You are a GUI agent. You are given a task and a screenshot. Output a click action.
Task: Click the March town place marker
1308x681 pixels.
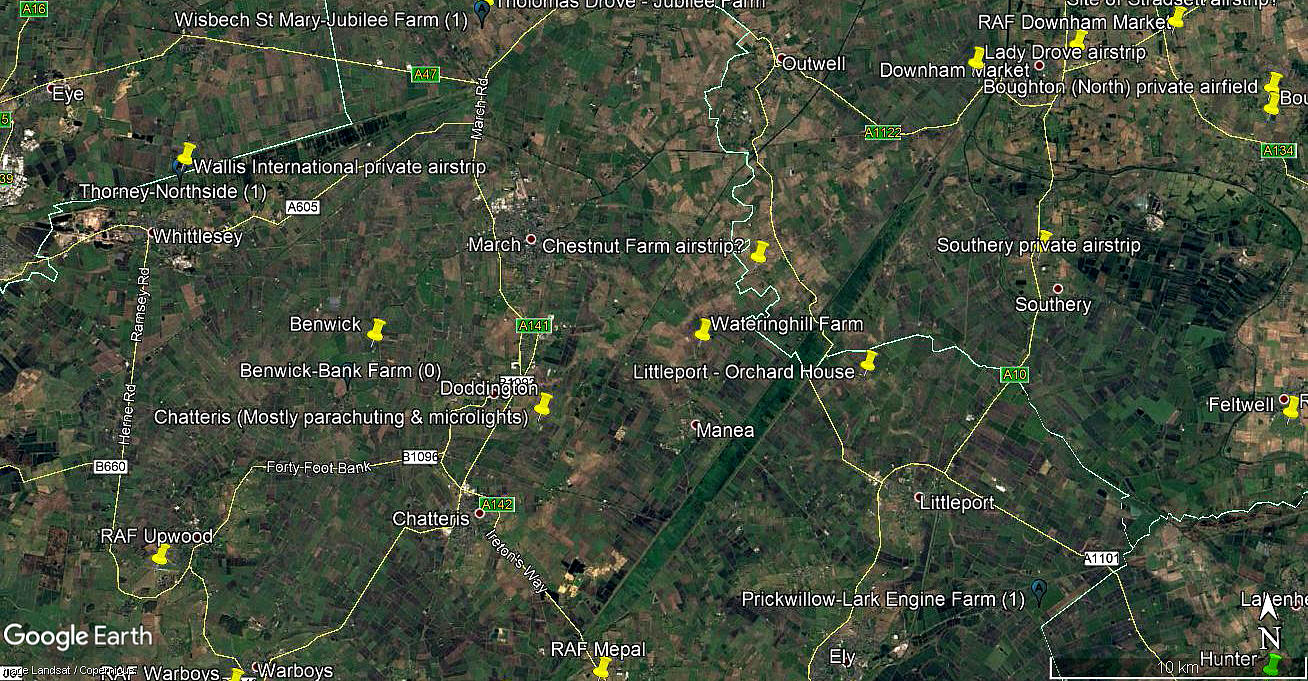tap(531, 240)
